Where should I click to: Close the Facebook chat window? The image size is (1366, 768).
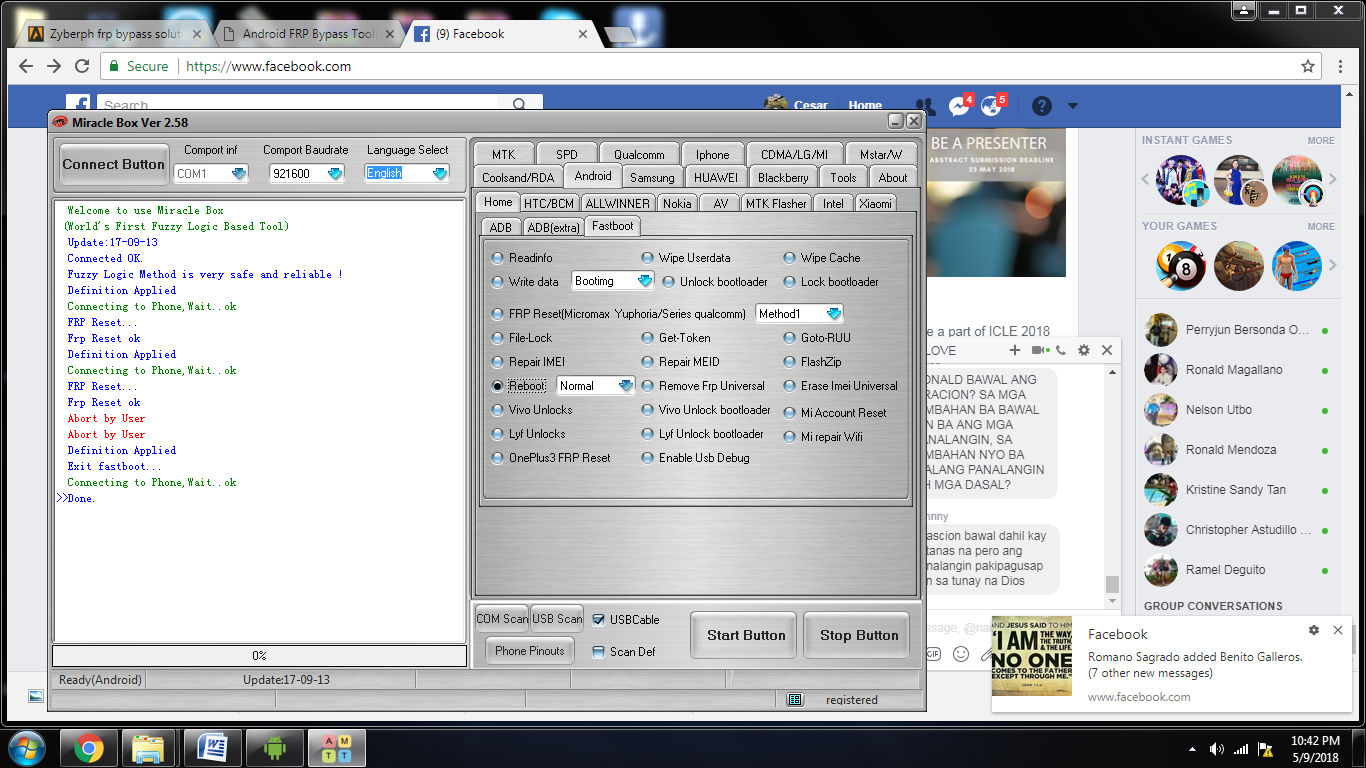point(1106,350)
